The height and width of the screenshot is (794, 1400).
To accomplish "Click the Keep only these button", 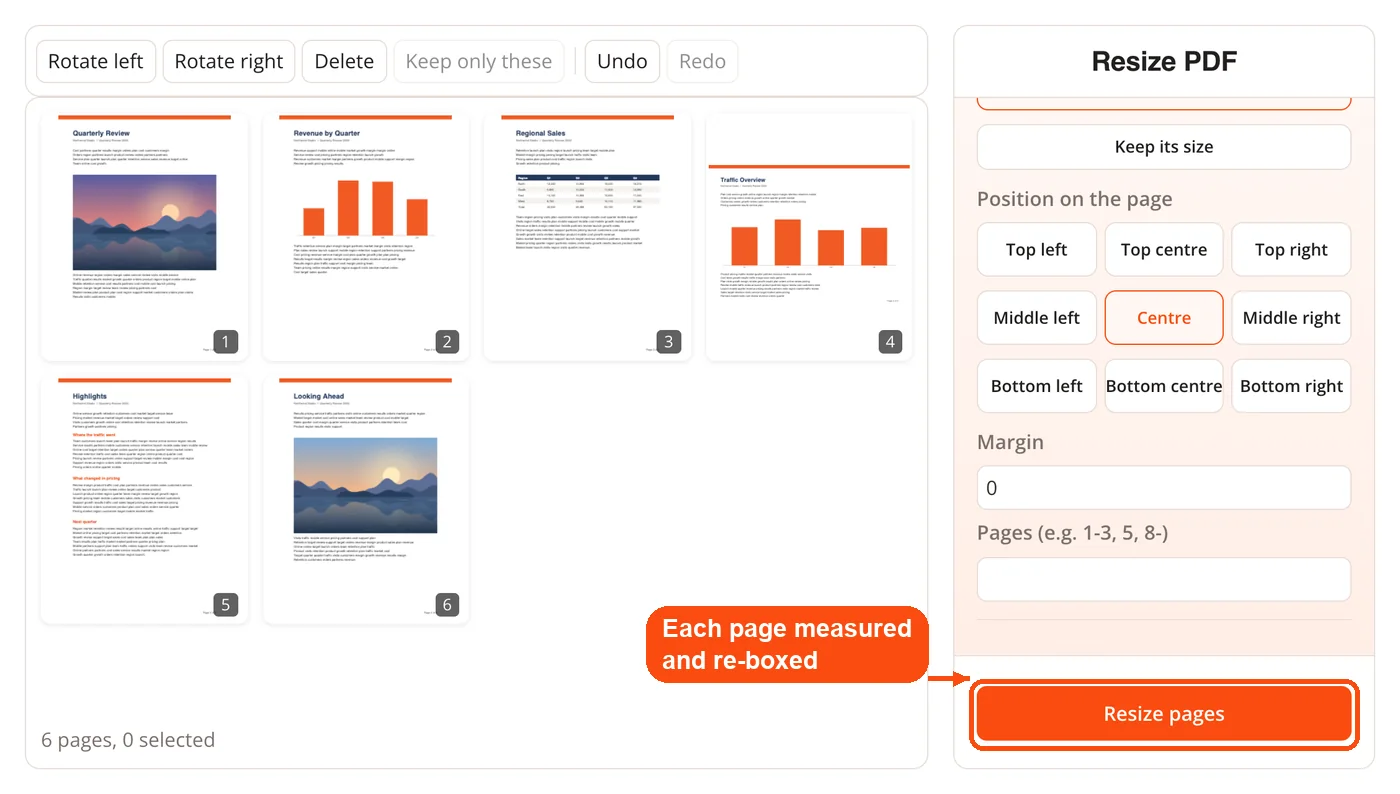I will [x=479, y=61].
